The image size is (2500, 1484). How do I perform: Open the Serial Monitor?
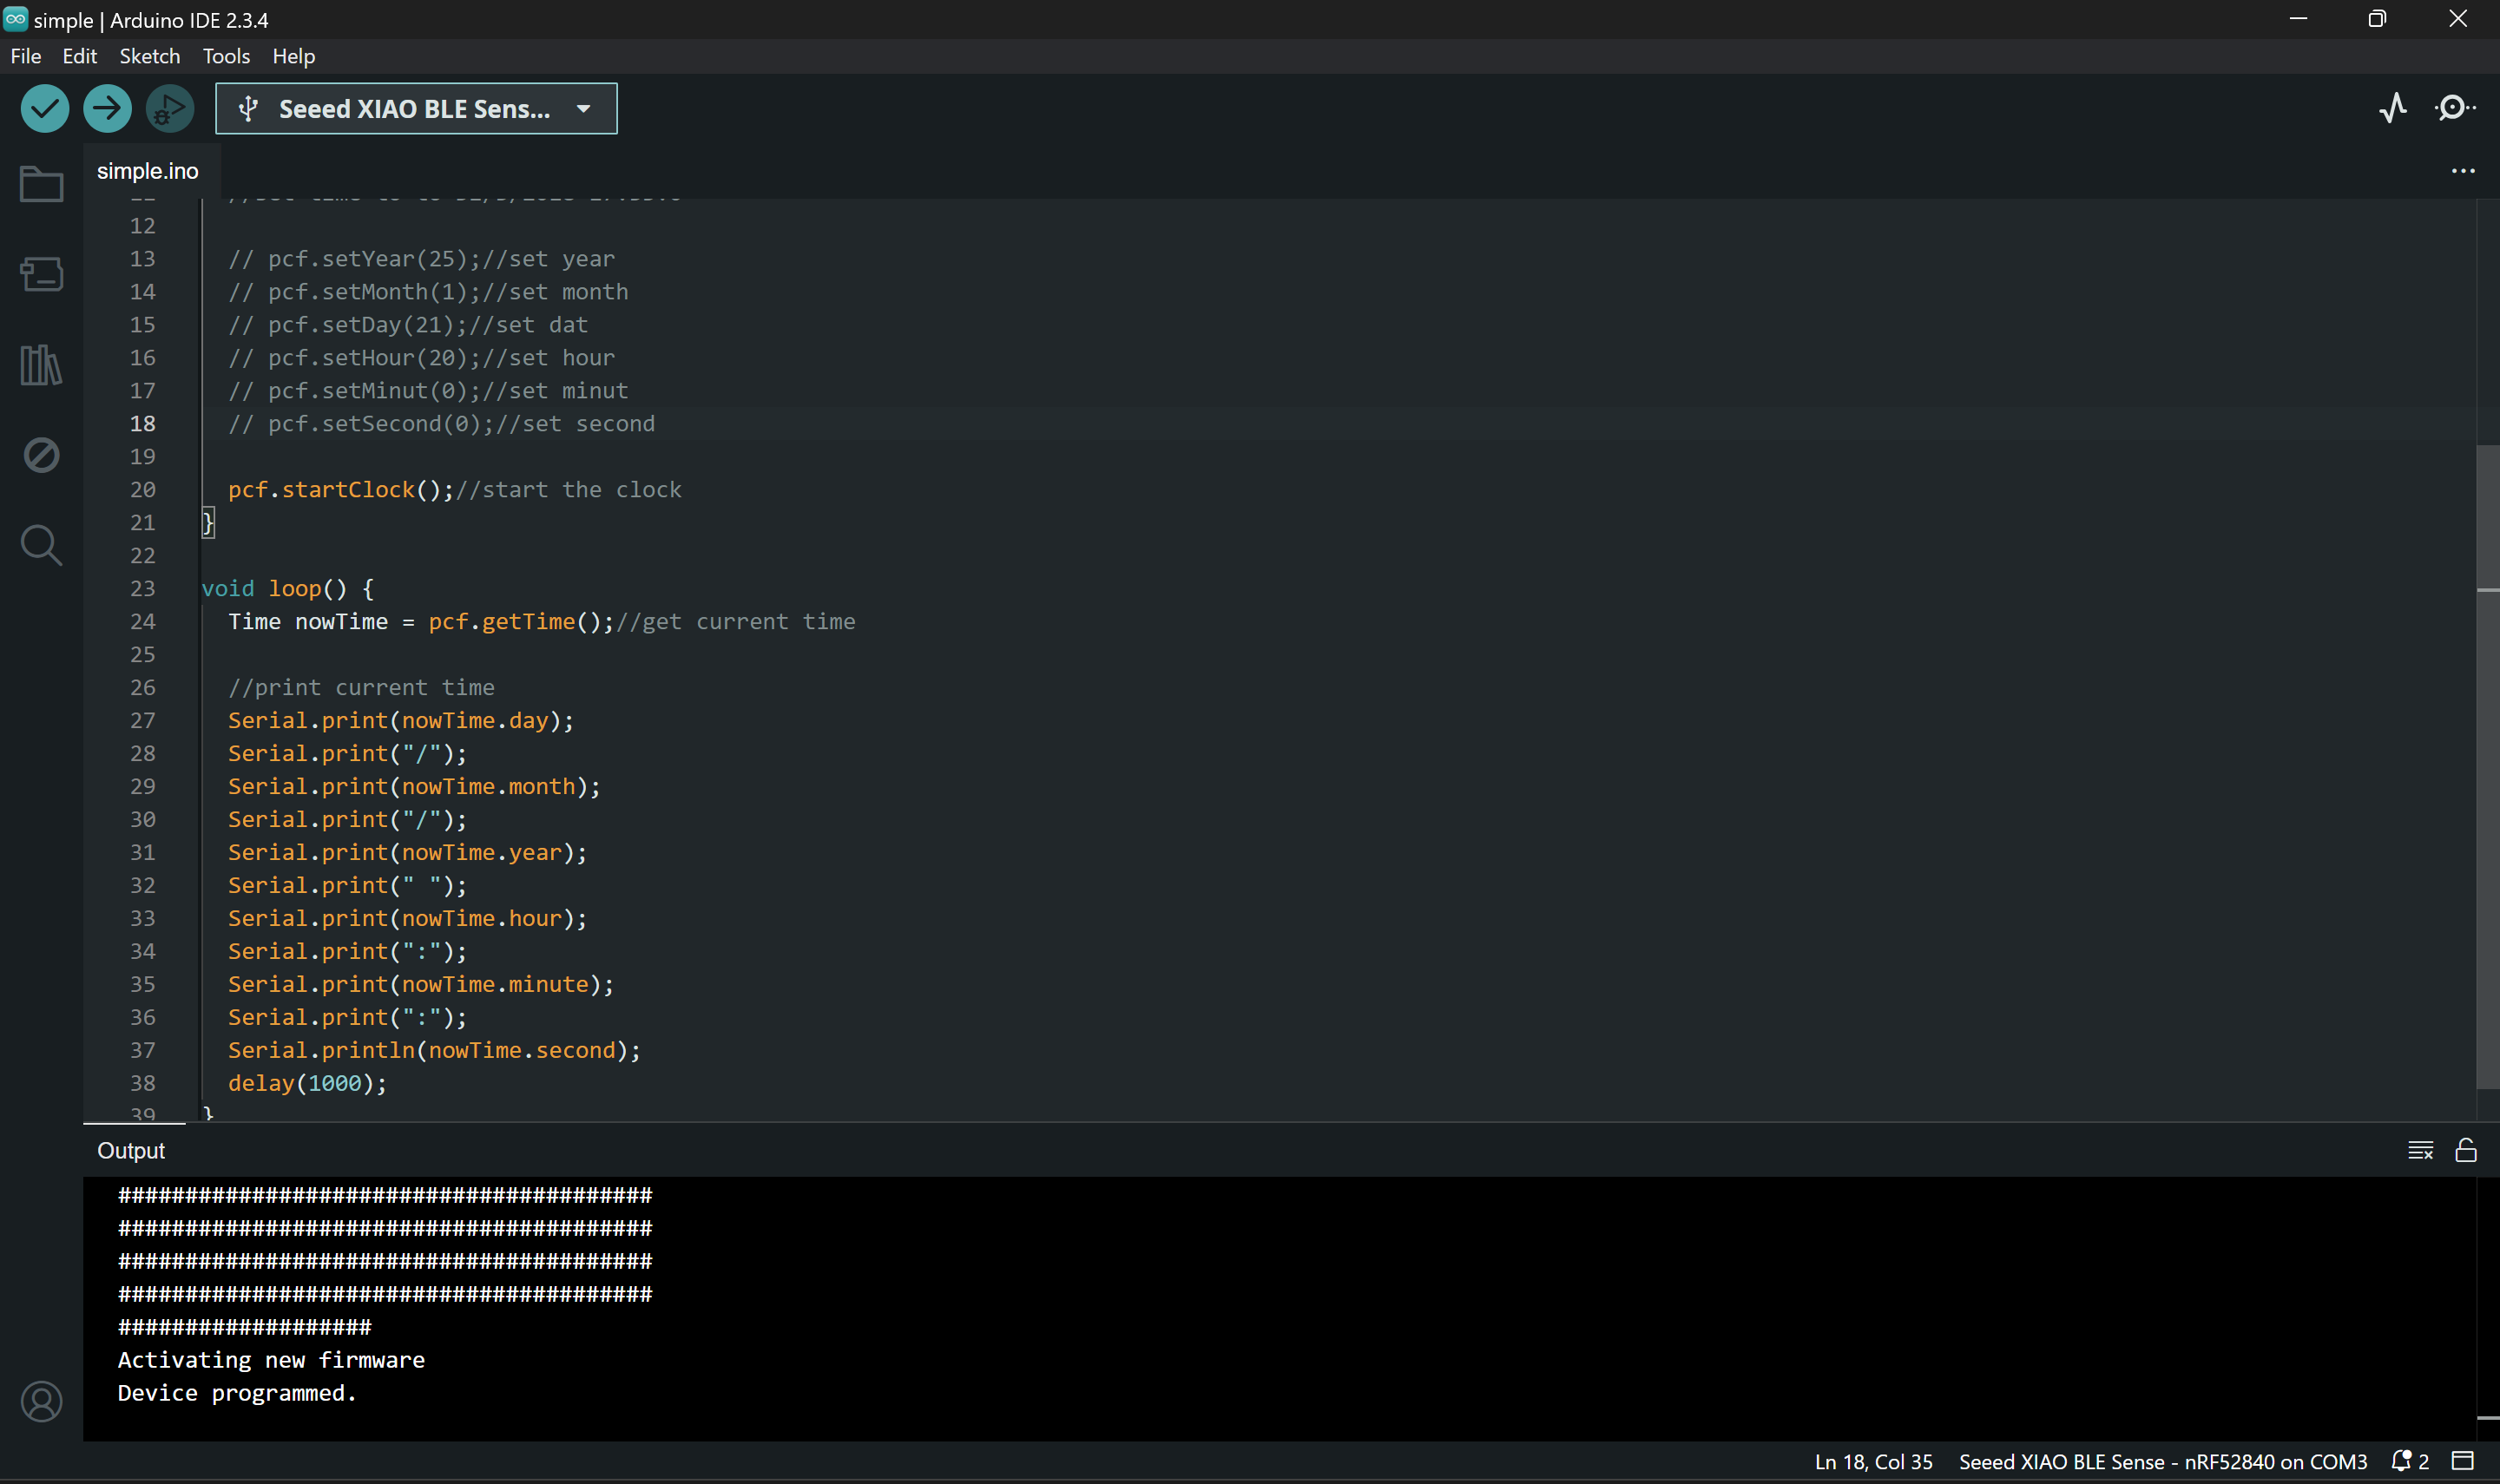point(2454,108)
